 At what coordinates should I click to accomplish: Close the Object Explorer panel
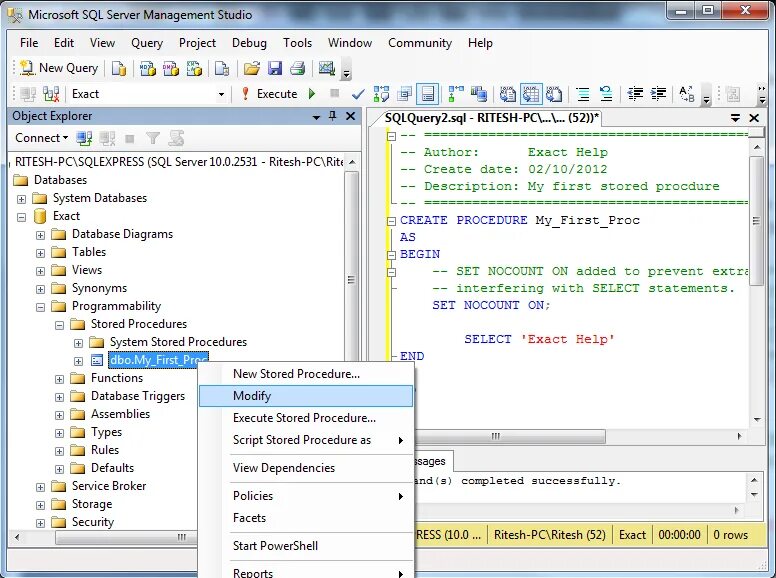[350, 116]
